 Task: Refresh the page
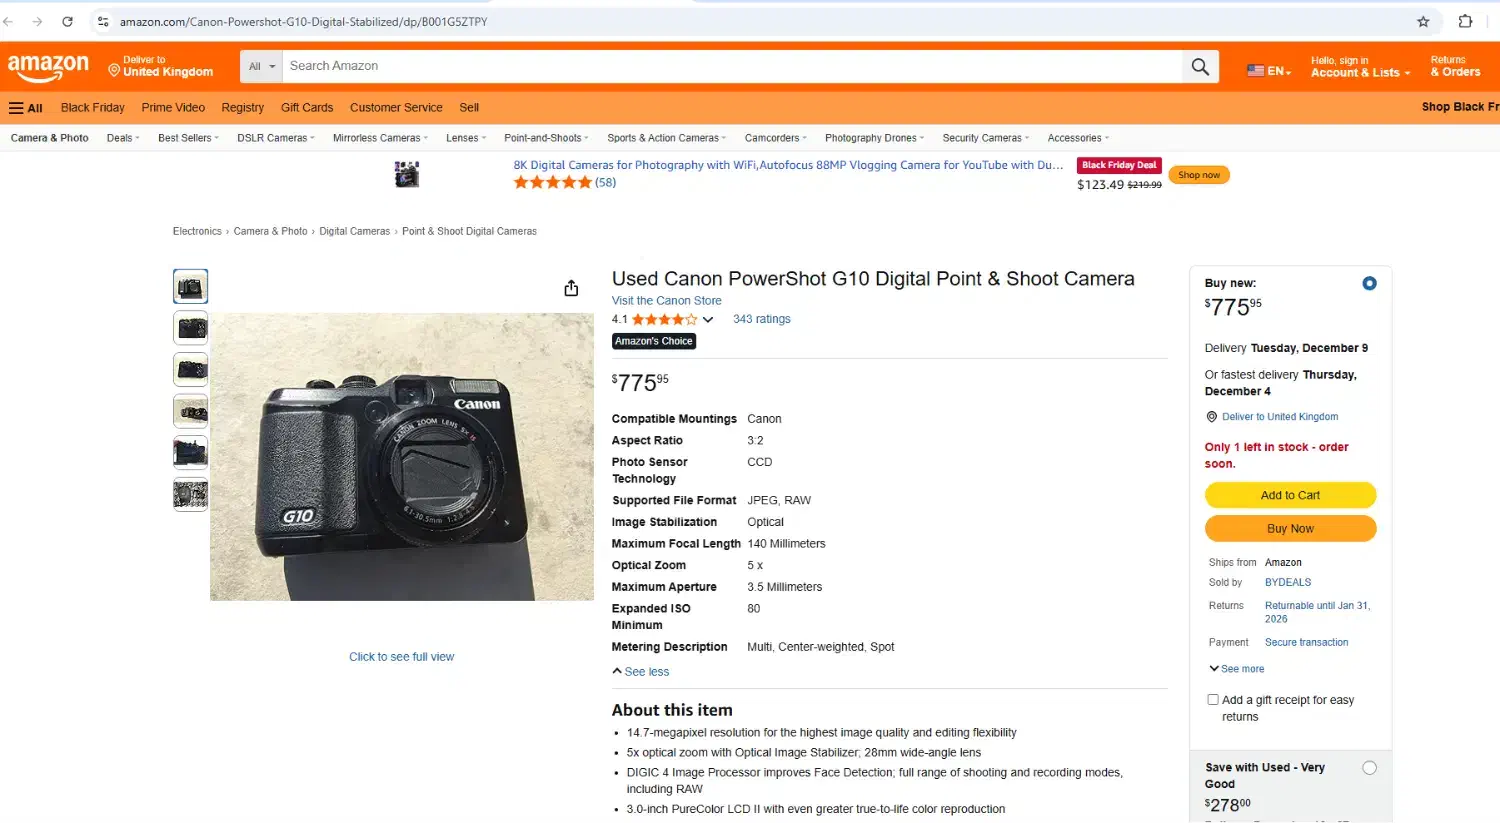(67, 20)
